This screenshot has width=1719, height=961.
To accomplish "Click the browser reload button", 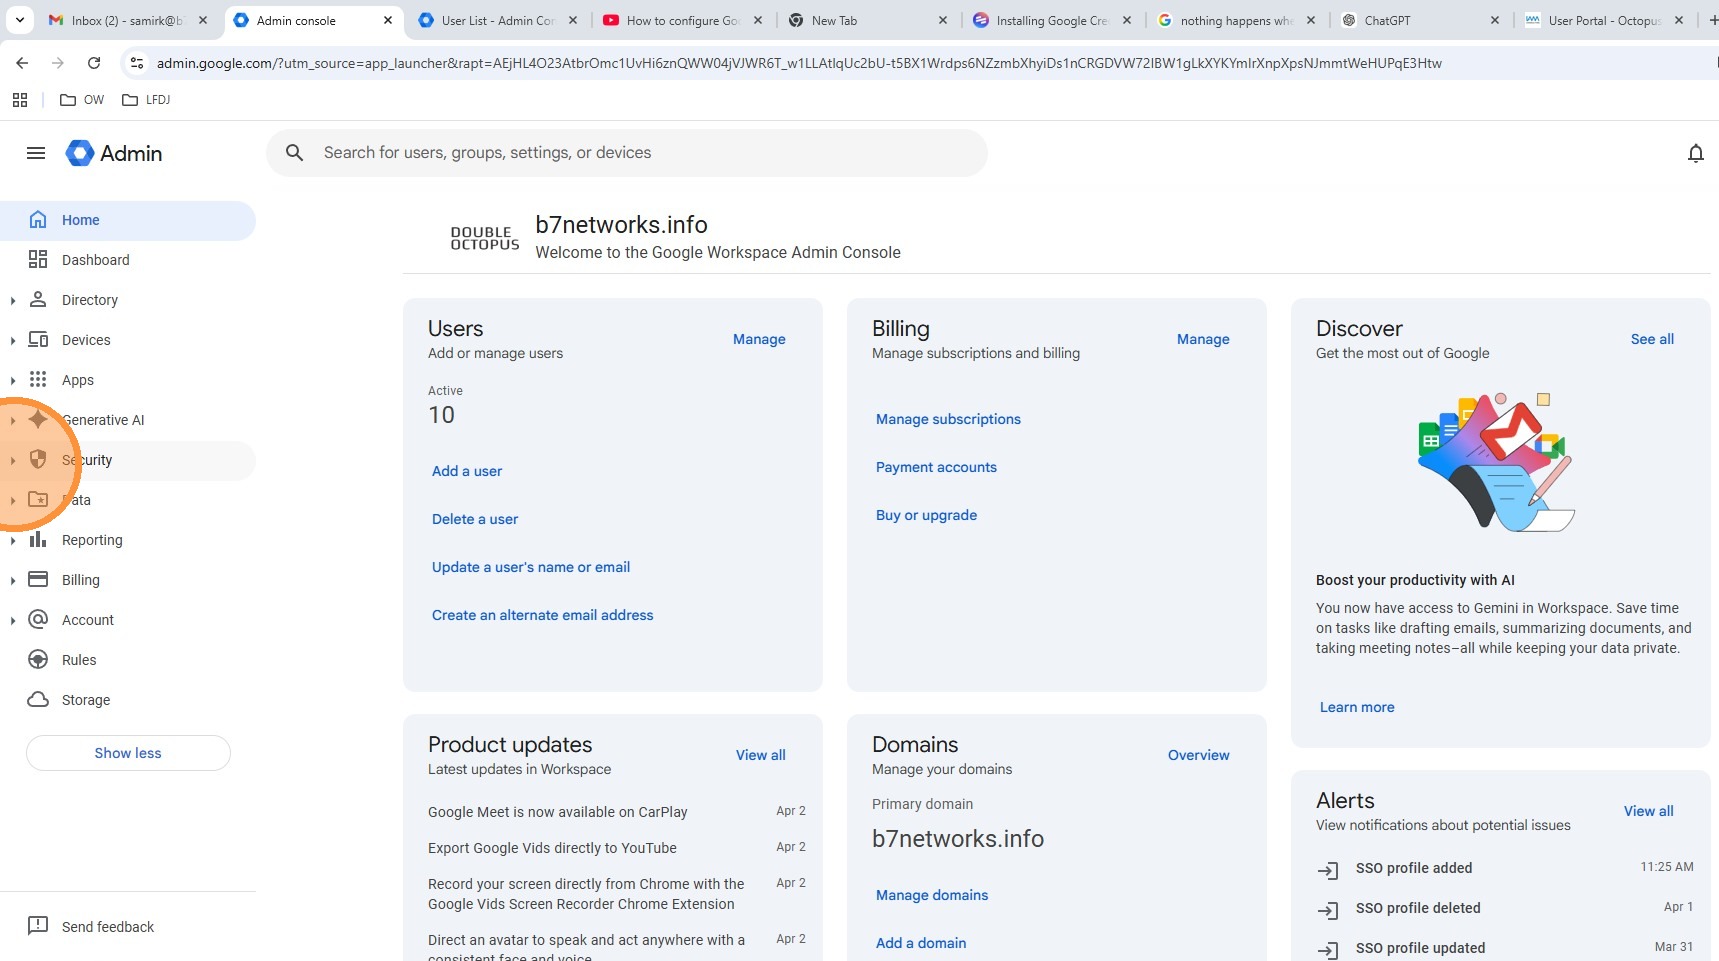I will 94,63.
